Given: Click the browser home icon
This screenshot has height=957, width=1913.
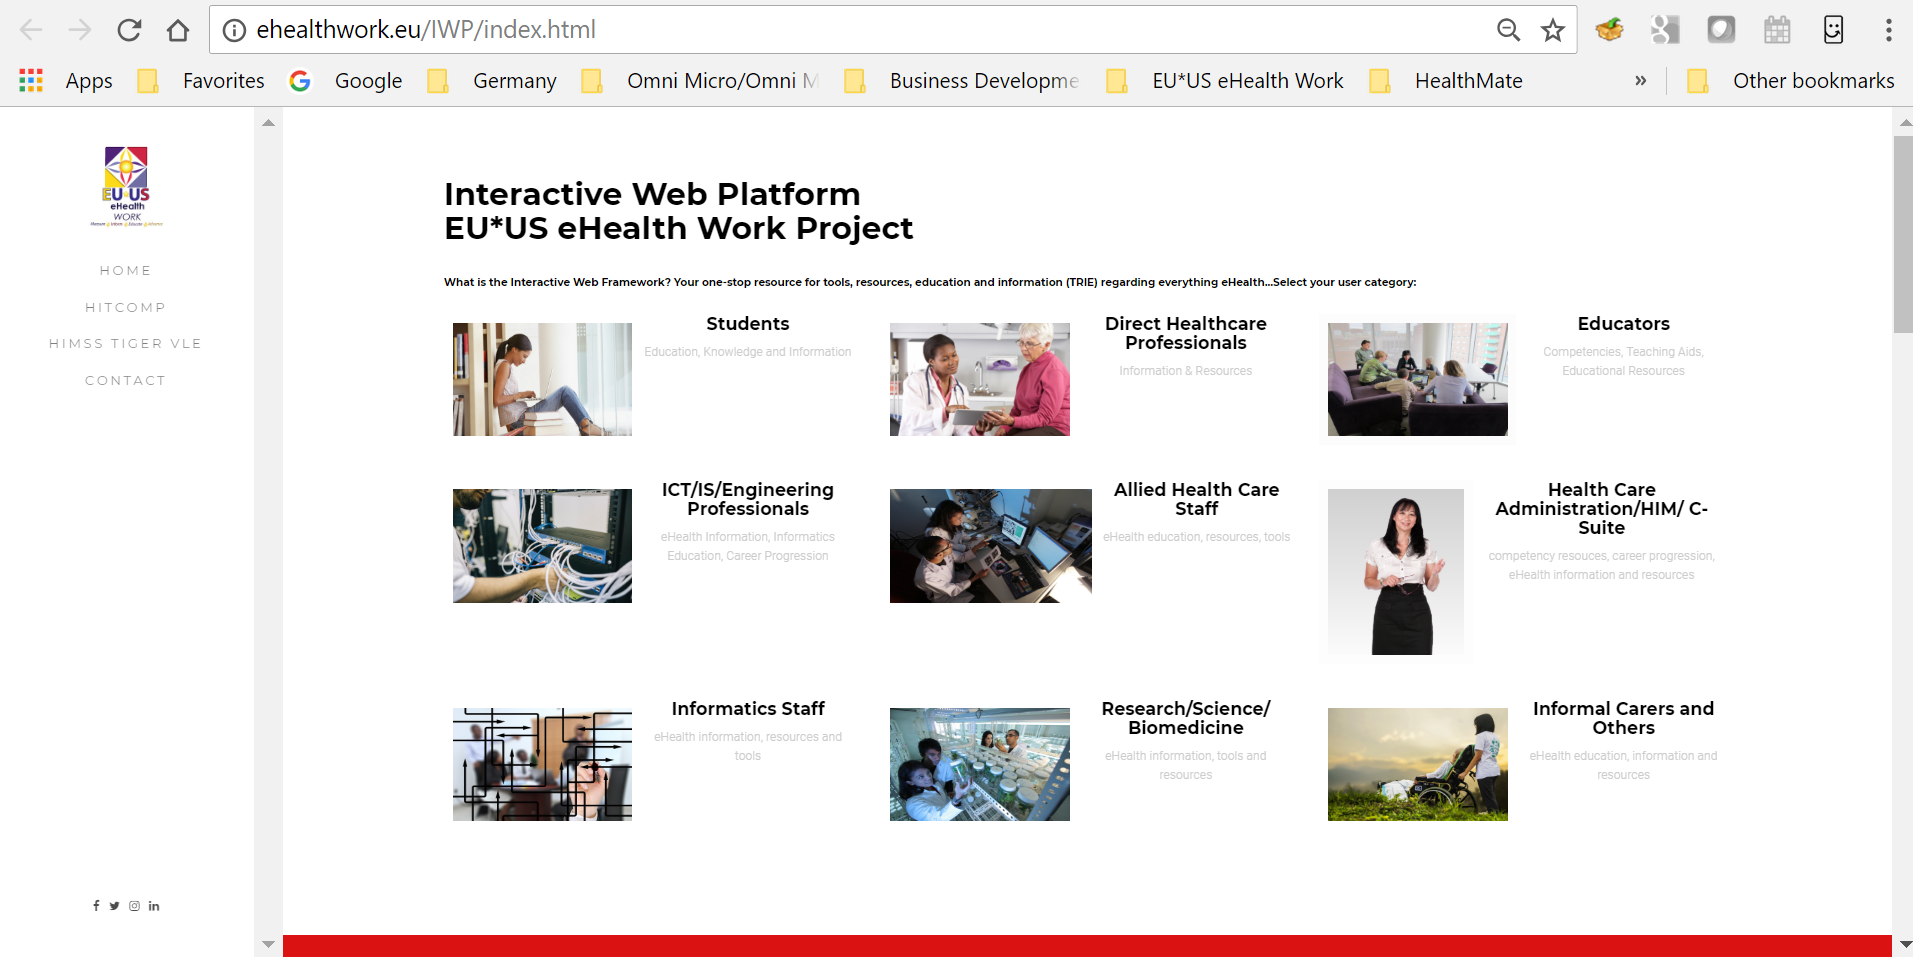Looking at the screenshot, I should click(x=178, y=30).
